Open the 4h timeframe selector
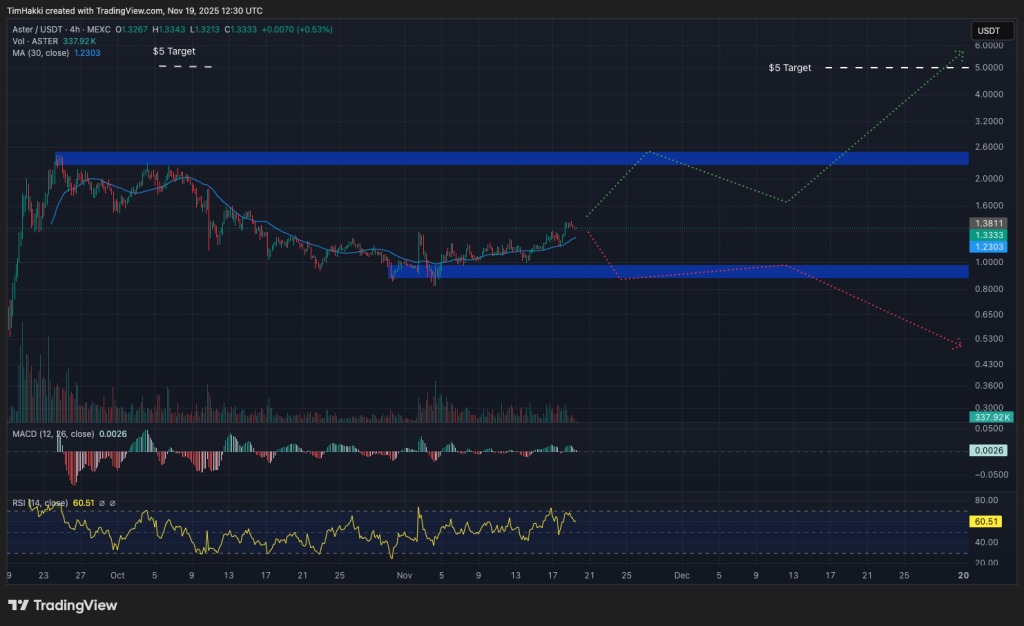 73,29
